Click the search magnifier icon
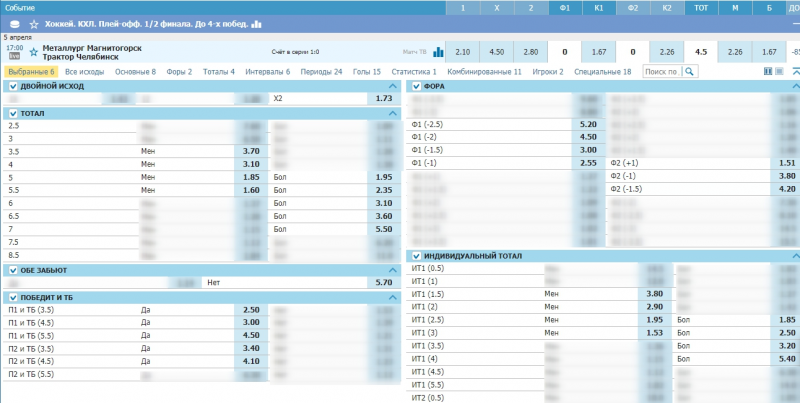Viewport: 800px width, 403px height. tap(692, 72)
